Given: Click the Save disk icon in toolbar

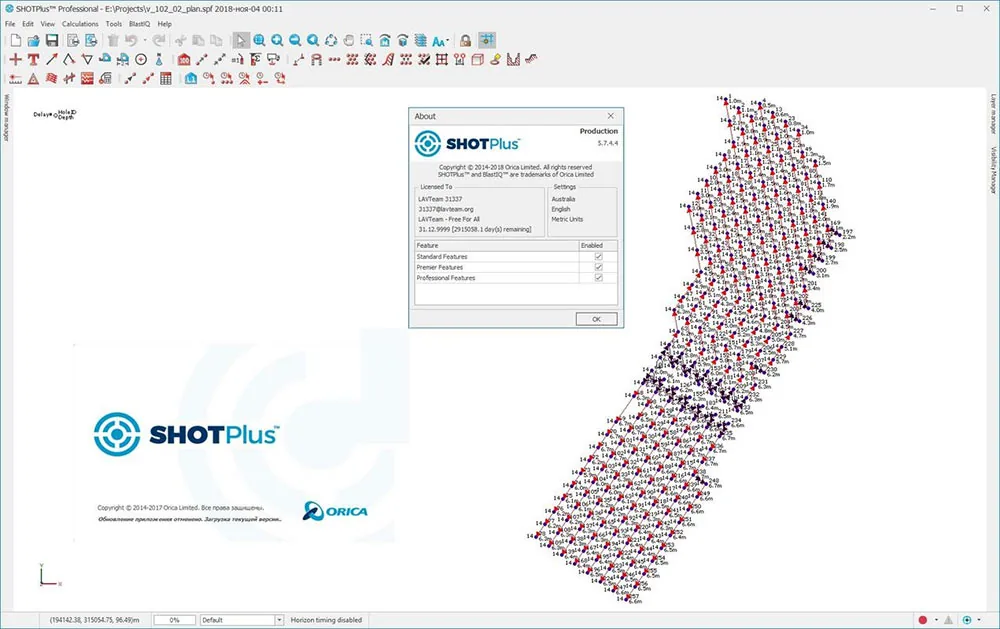Looking at the screenshot, I should 52,41.
